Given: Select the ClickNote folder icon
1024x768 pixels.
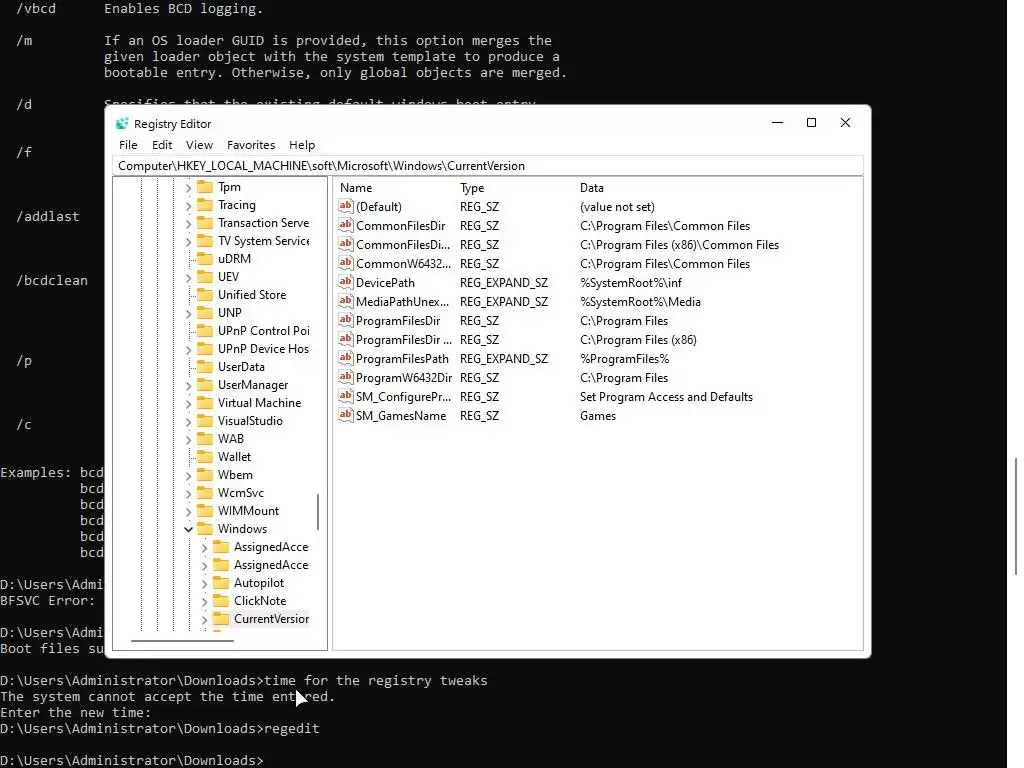Looking at the screenshot, I should [221, 600].
